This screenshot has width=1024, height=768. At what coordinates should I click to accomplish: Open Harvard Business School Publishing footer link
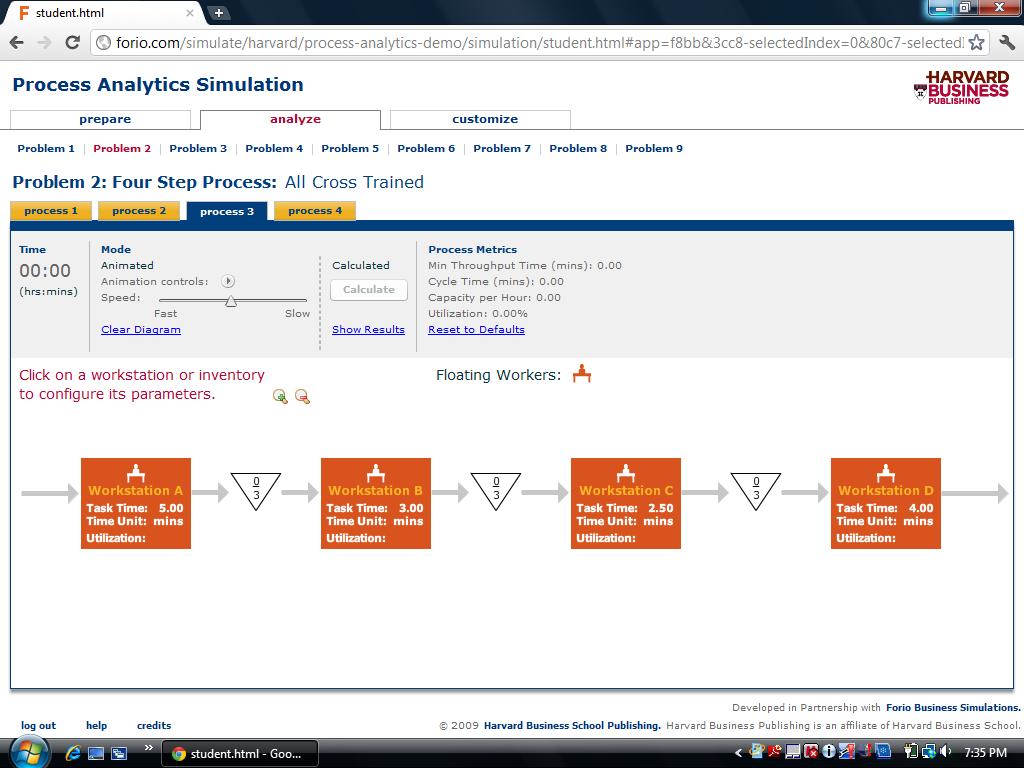572,726
